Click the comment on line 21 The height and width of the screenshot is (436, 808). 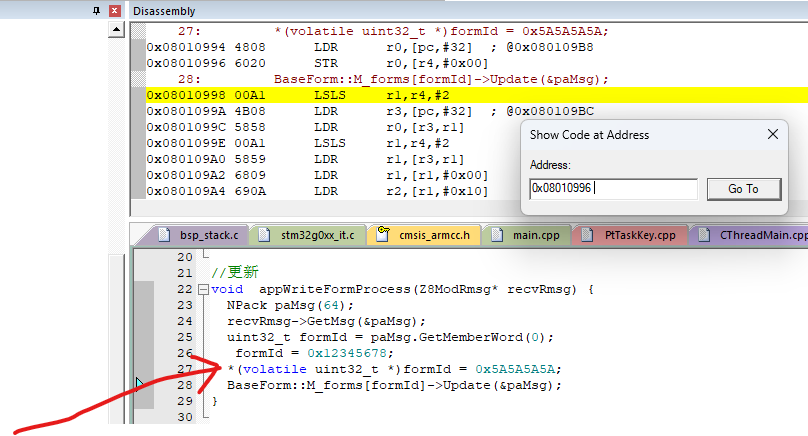point(235,272)
